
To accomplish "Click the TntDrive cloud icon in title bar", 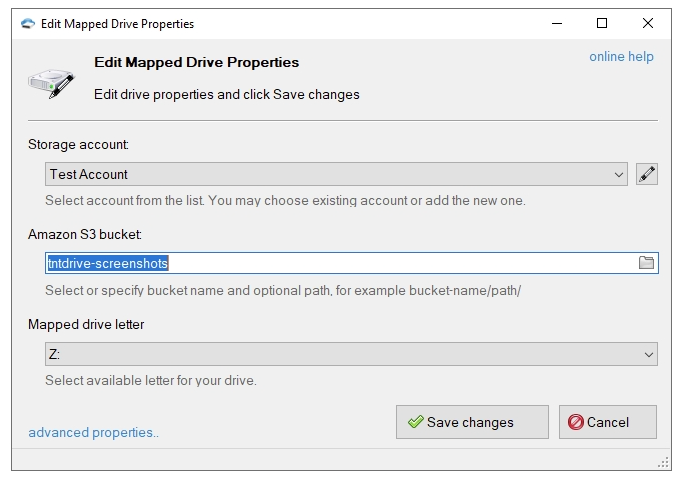I will pos(27,23).
